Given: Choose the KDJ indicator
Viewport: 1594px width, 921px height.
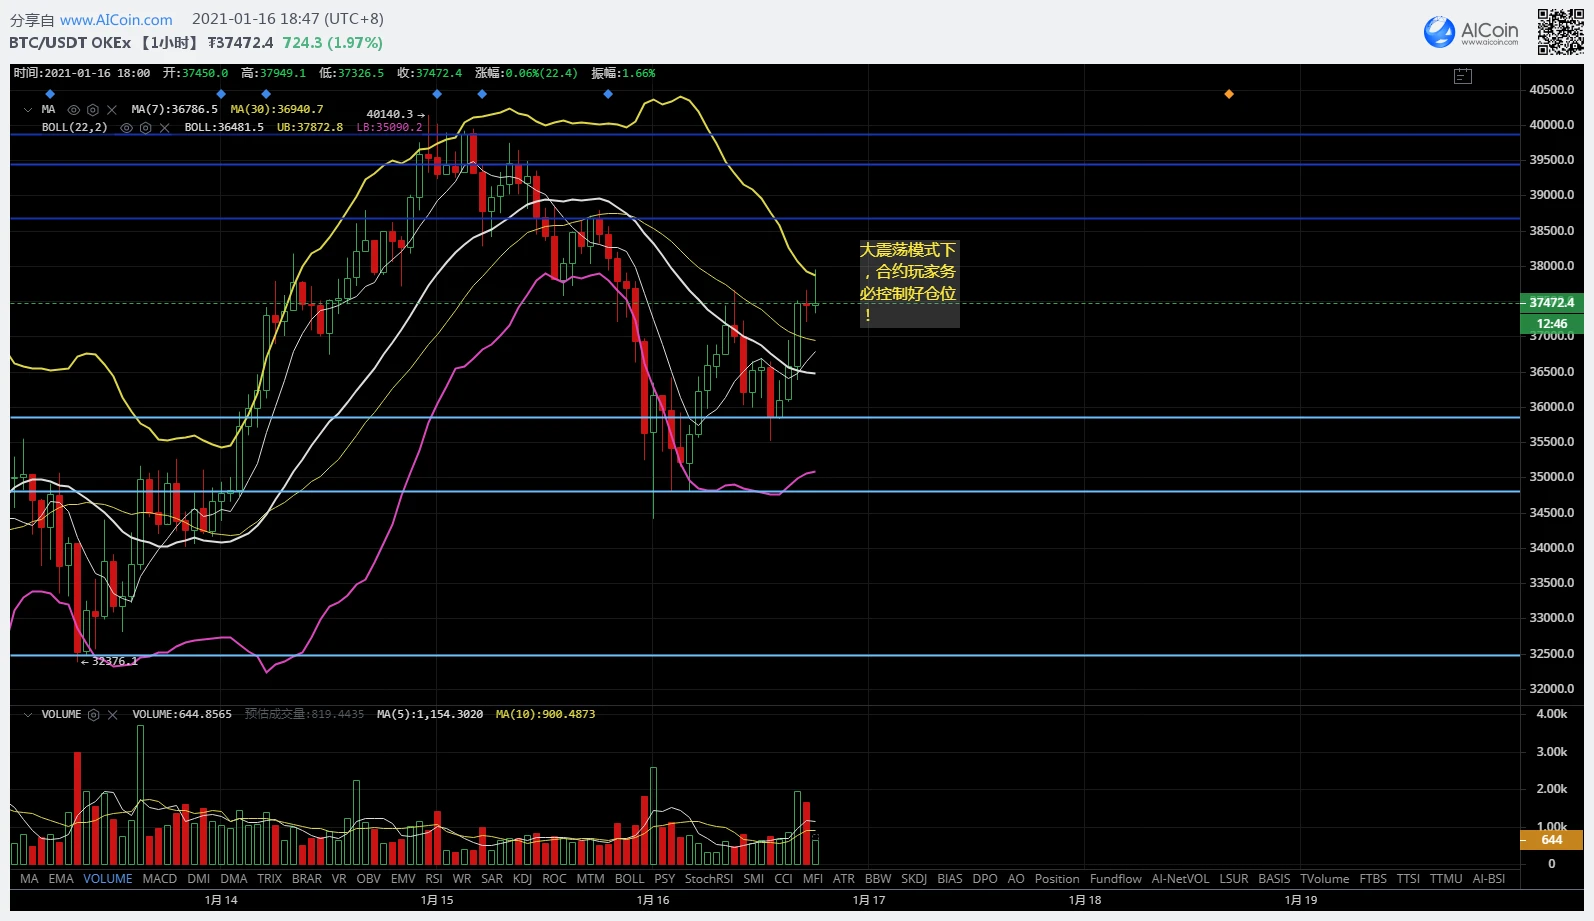Looking at the screenshot, I should (522, 879).
